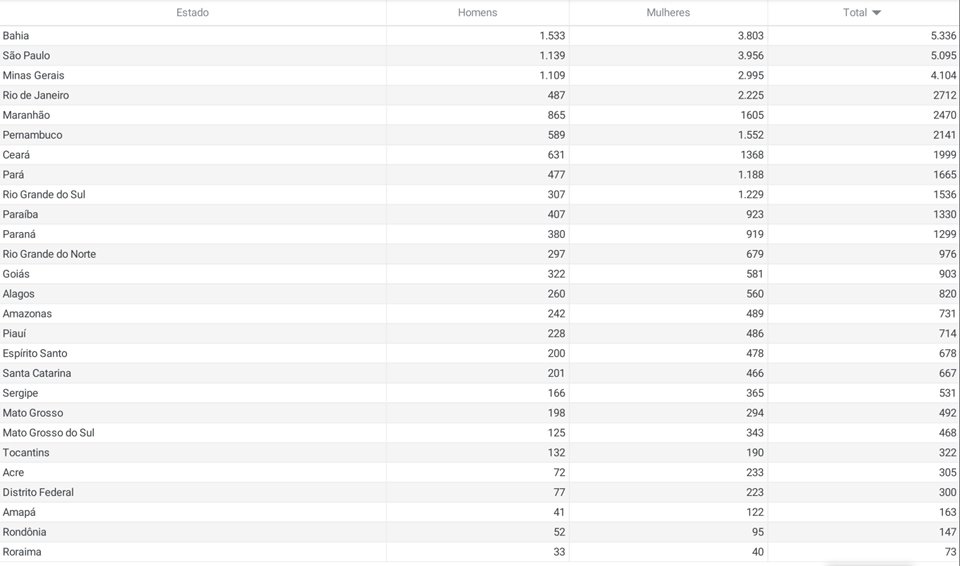This screenshot has height=566, width=960.
Task: Select the Rio Grande do Sul row
Action: [480, 194]
